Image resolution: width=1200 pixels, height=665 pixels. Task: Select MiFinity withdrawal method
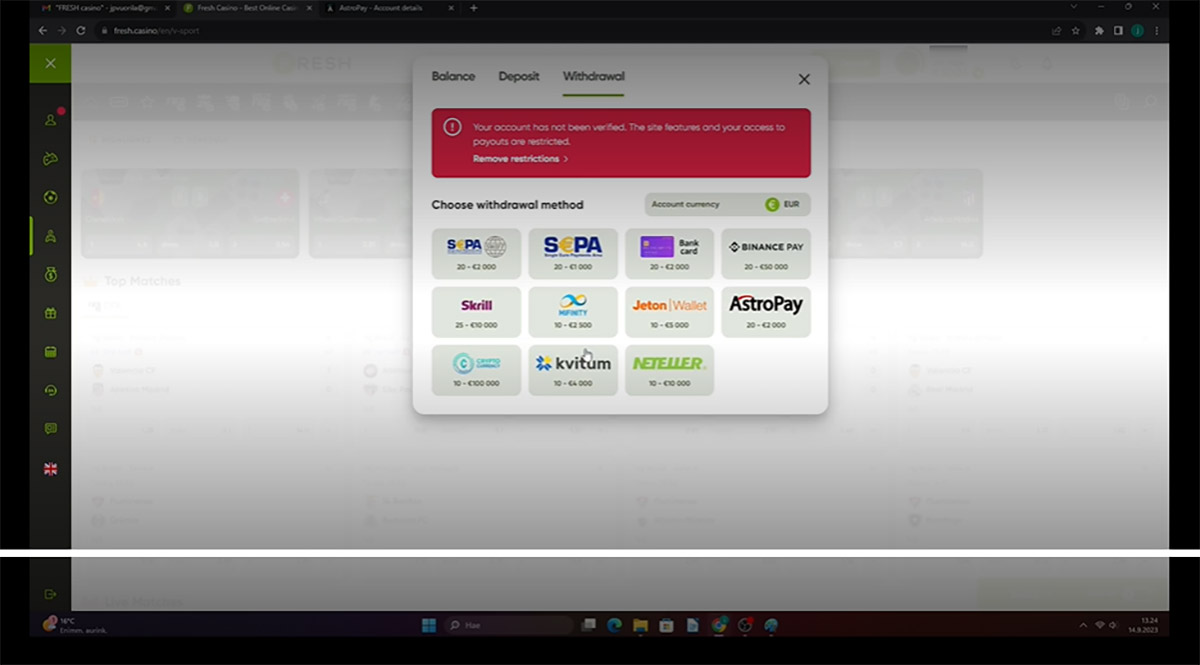pyautogui.click(x=573, y=312)
